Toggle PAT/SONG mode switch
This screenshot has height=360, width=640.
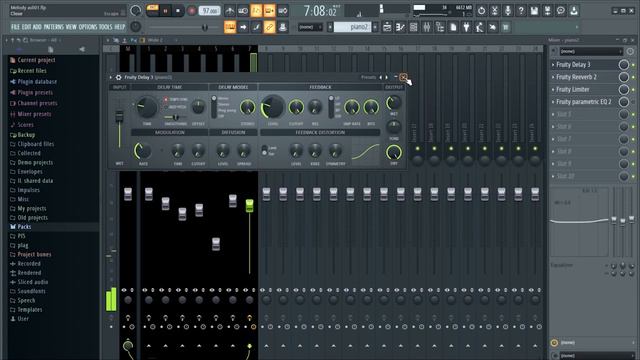coord(153,11)
